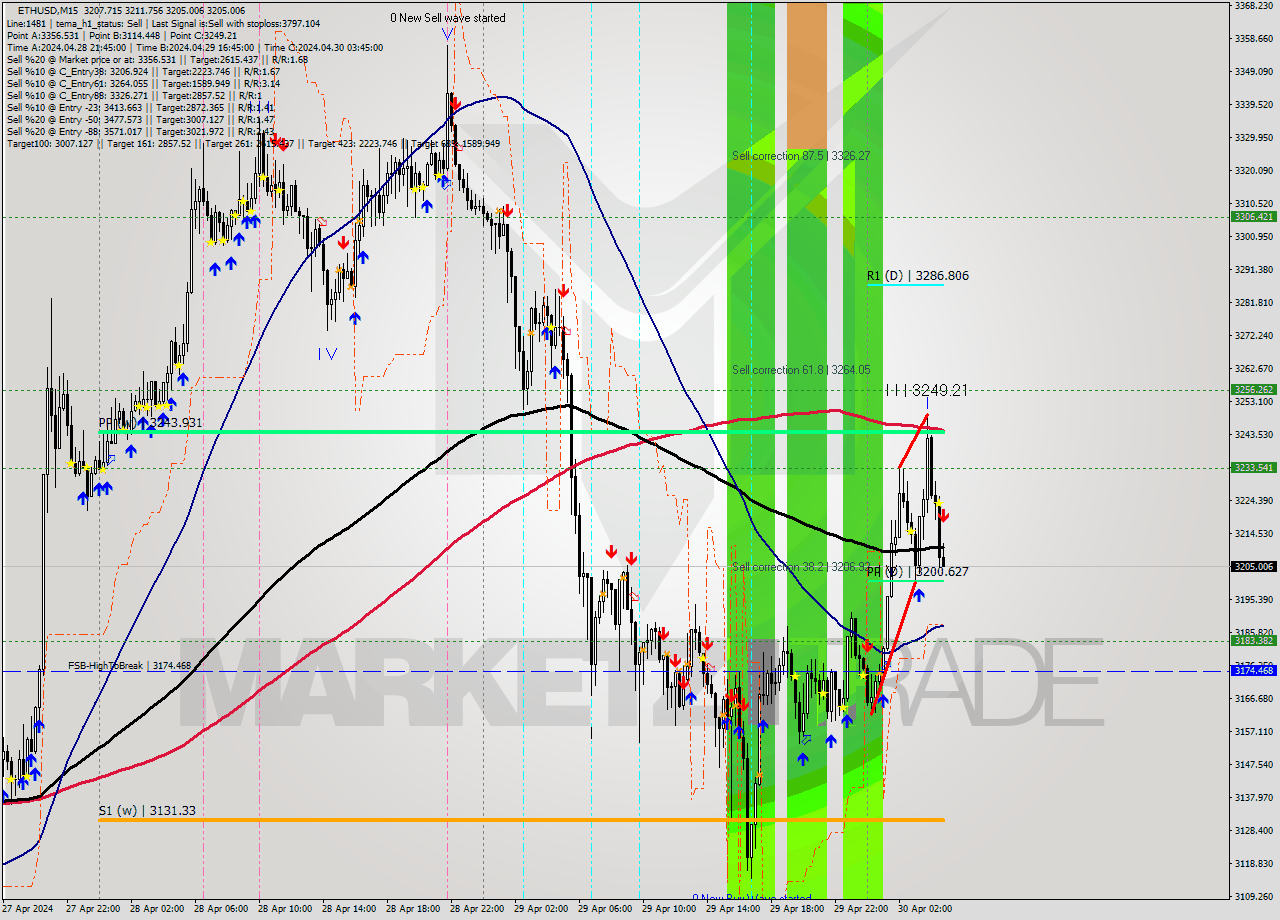Click the '30 Apr 02:00' time axis label
This screenshot has width=1280, height=920.
tap(925, 909)
